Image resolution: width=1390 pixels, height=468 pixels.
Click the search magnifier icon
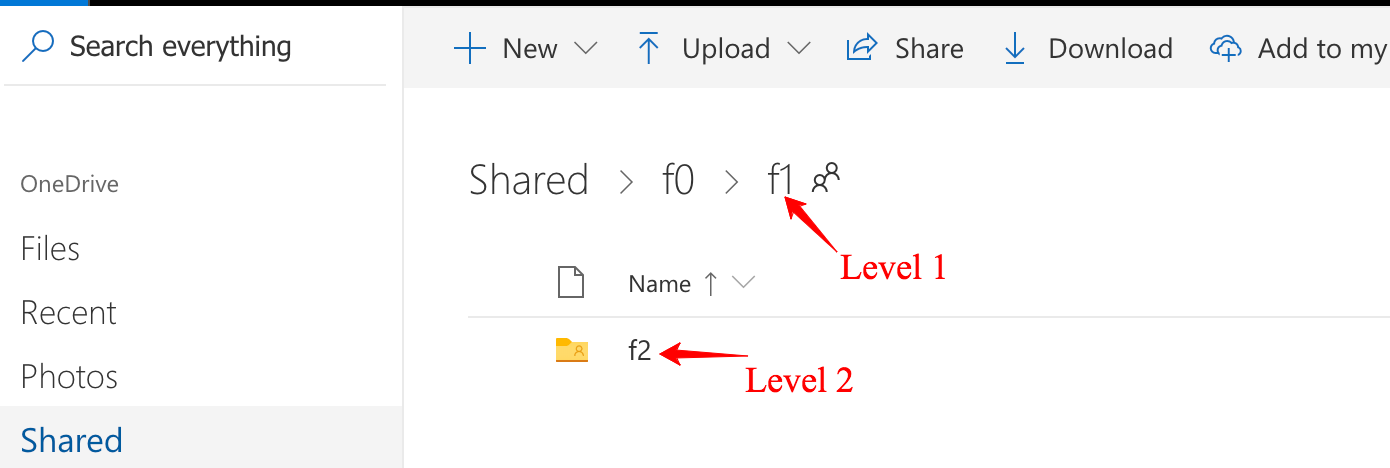37,46
